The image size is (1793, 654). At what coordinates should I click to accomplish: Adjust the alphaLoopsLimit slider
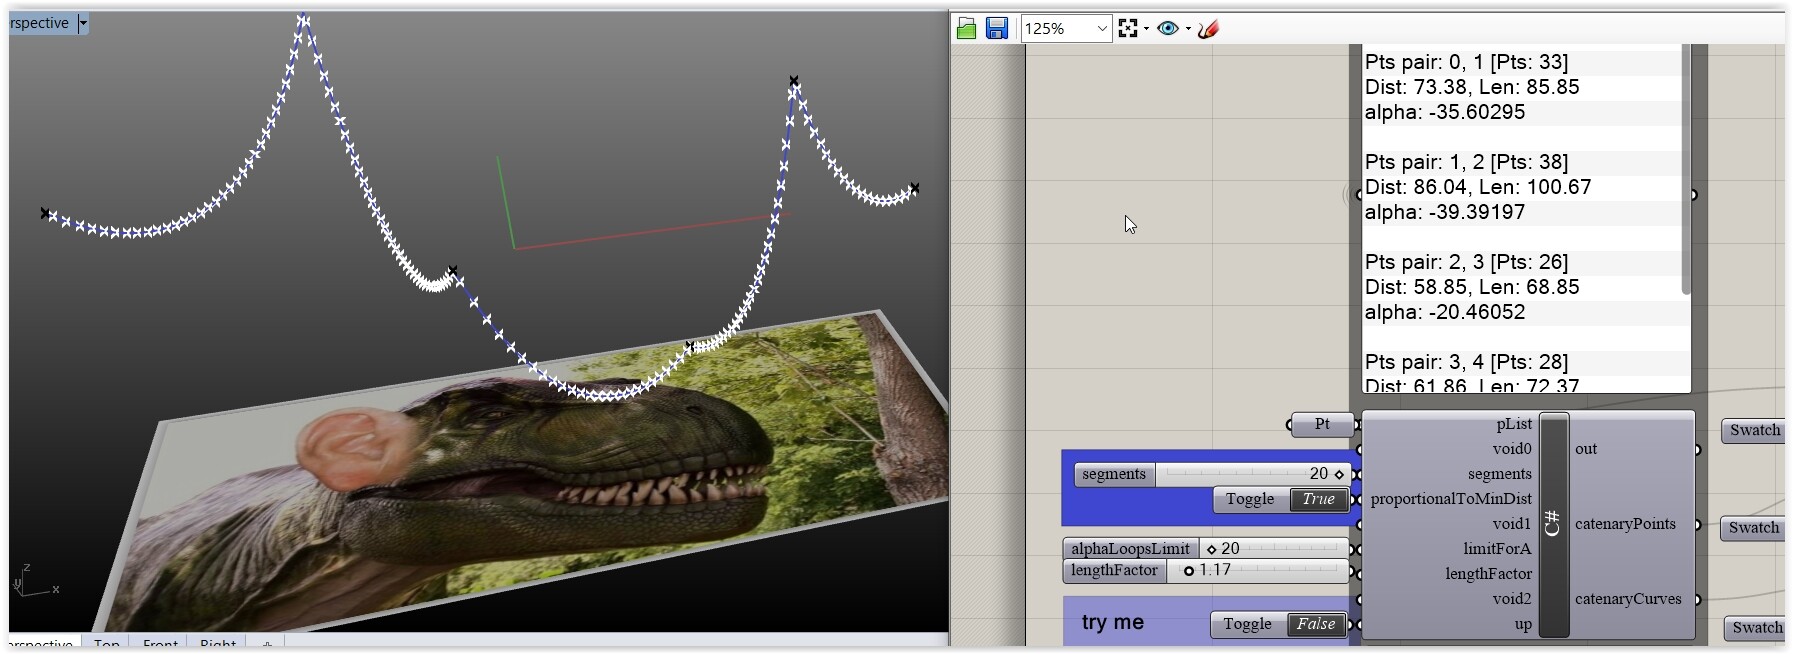pos(1273,548)
